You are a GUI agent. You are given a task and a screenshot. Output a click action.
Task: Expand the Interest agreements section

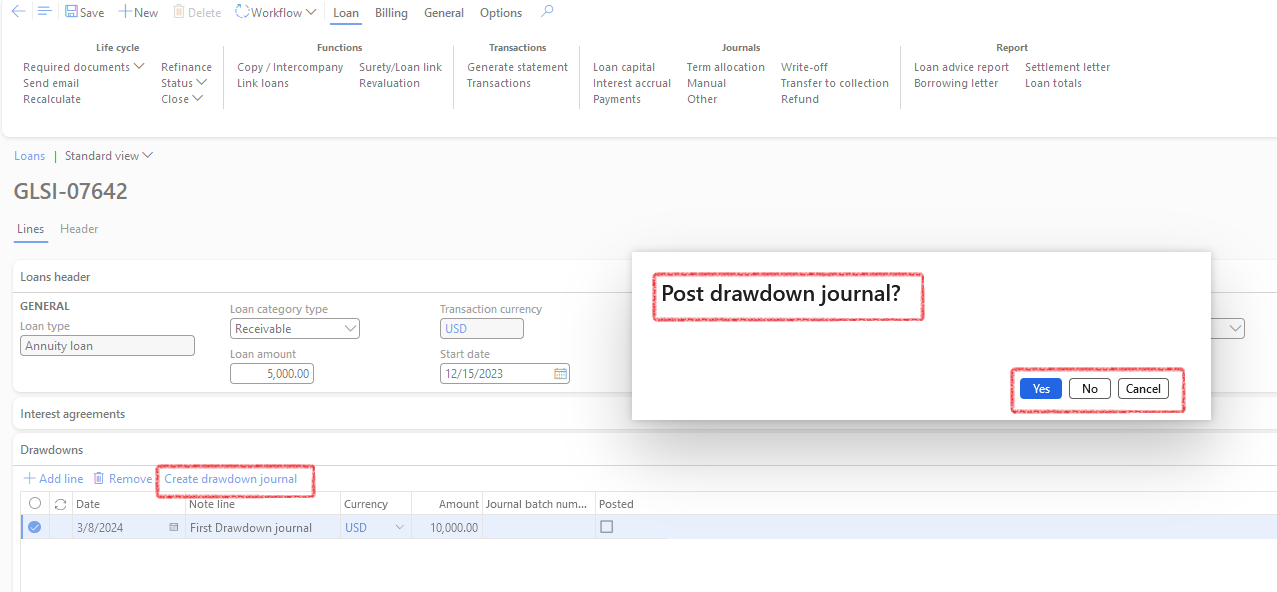[73, 413]
